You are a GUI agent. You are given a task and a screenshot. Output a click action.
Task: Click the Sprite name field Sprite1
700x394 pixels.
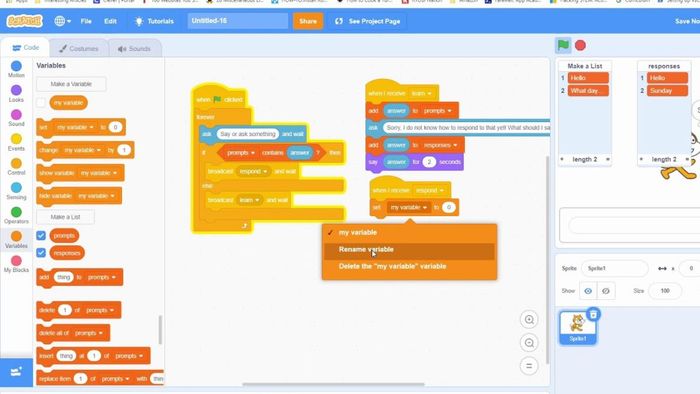[614, 268]
